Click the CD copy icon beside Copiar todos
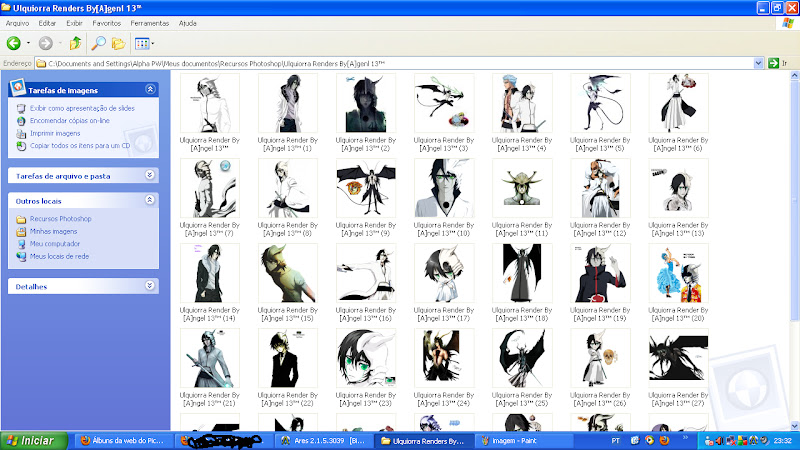Image resolution: width=800 pixels, height=450 pixels. pyautogui.click(x=21, y=146)
